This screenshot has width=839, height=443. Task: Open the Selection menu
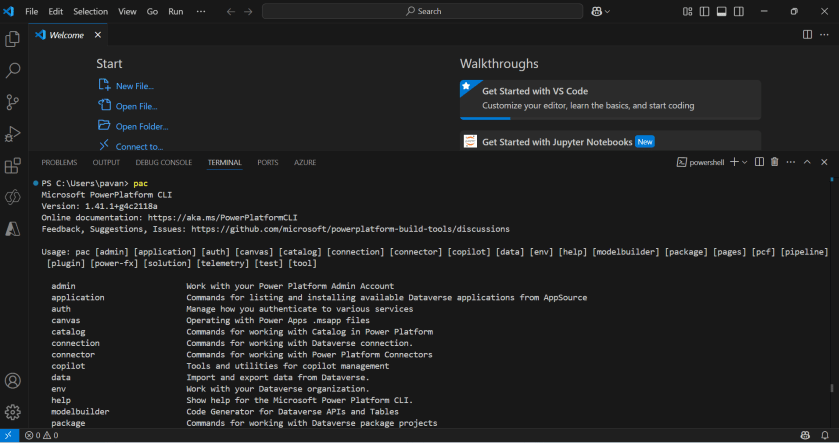point(90,11)
